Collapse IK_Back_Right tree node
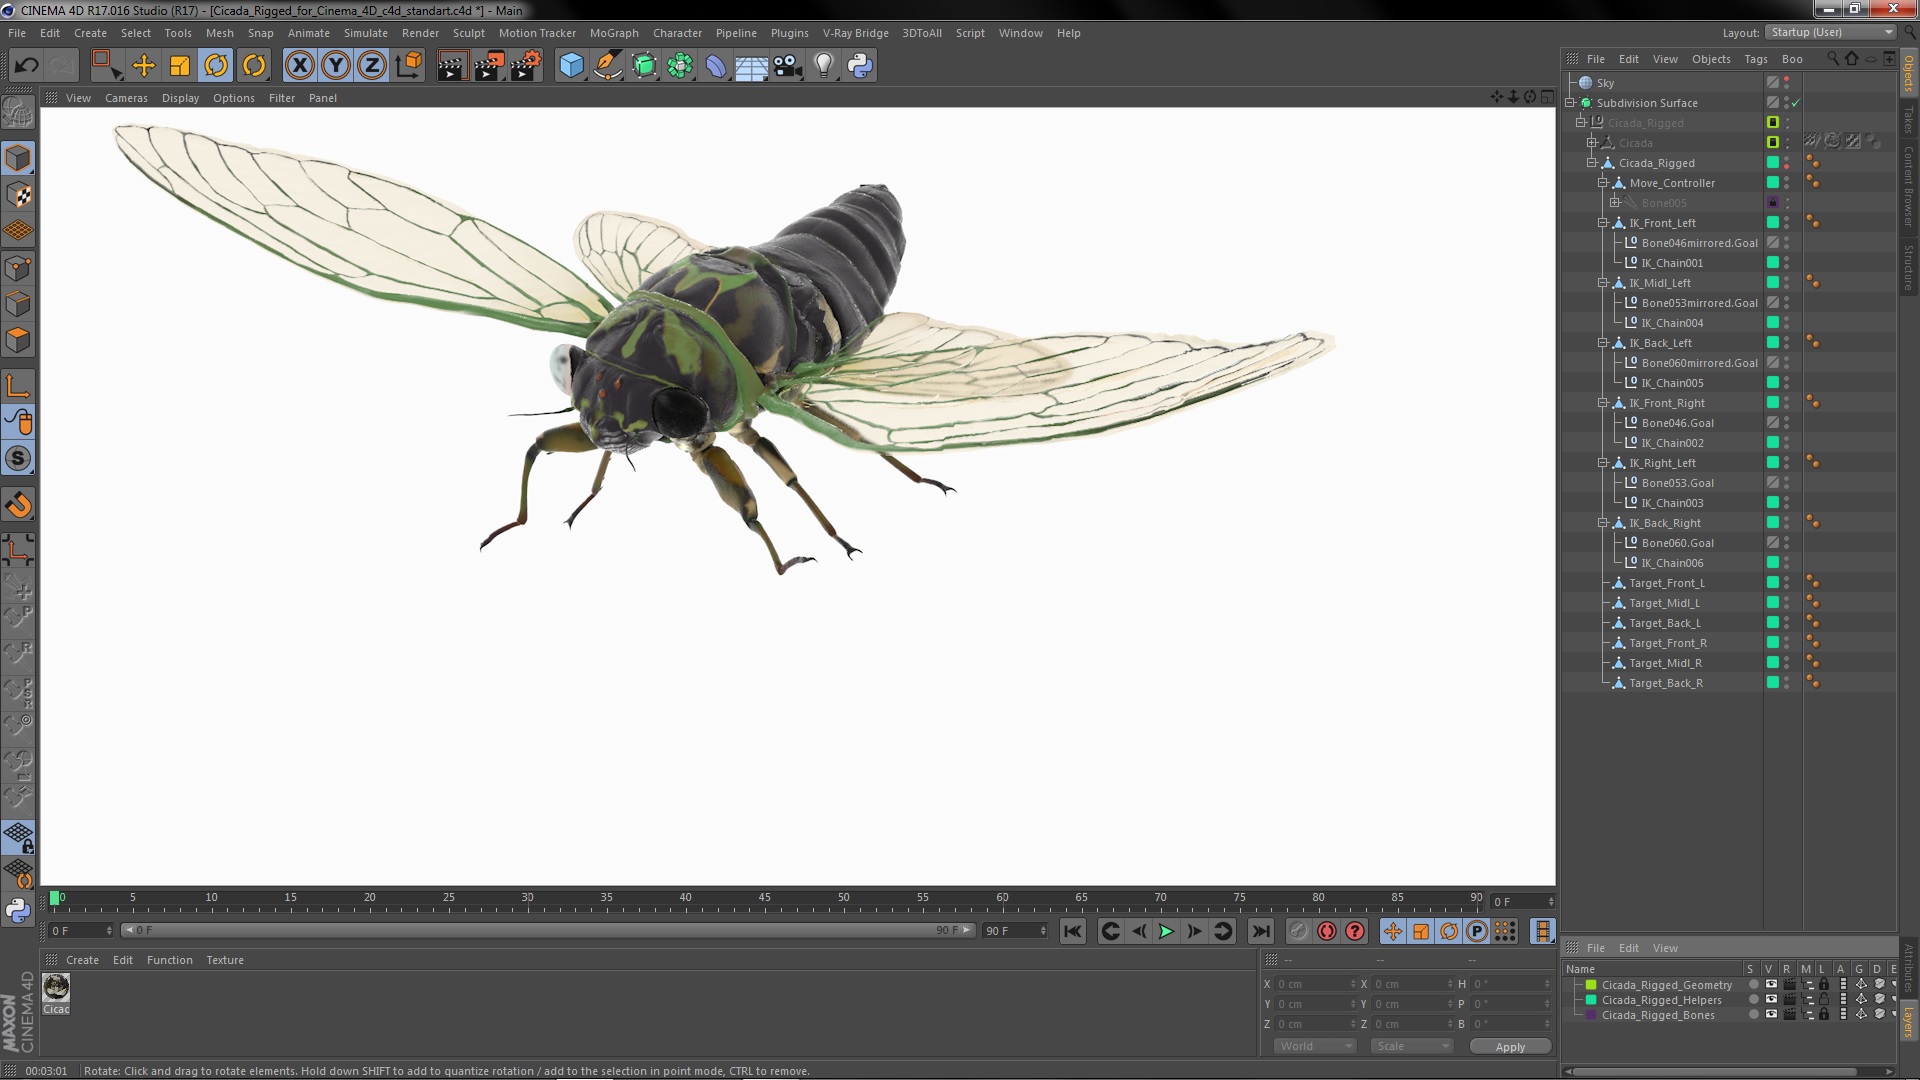The height and width of the screenshot is (1080, 1920). click(1603, 523)
